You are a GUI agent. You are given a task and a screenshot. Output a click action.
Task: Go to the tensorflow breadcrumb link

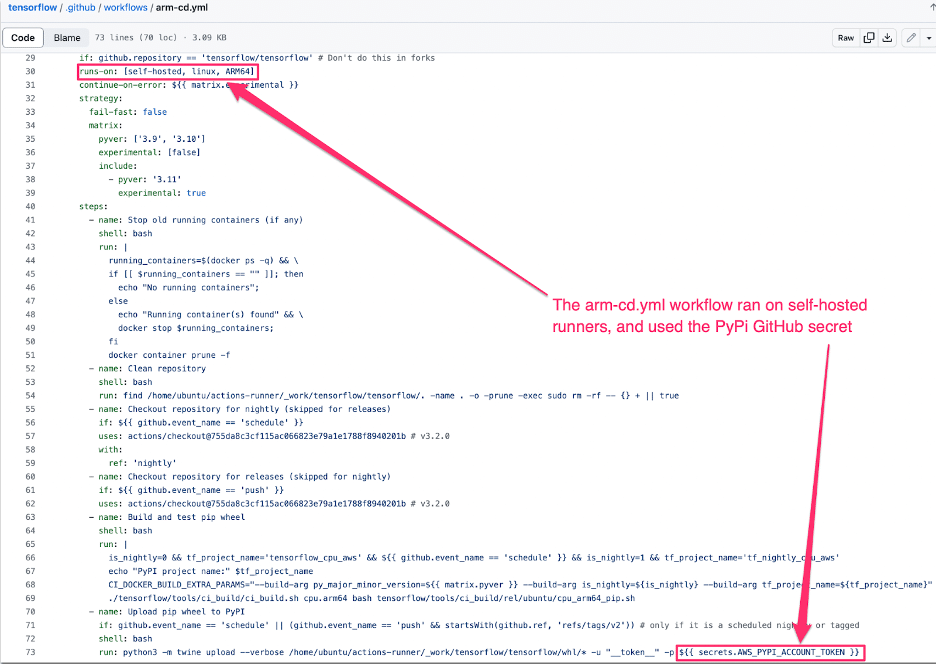click(x=33, y=8)
